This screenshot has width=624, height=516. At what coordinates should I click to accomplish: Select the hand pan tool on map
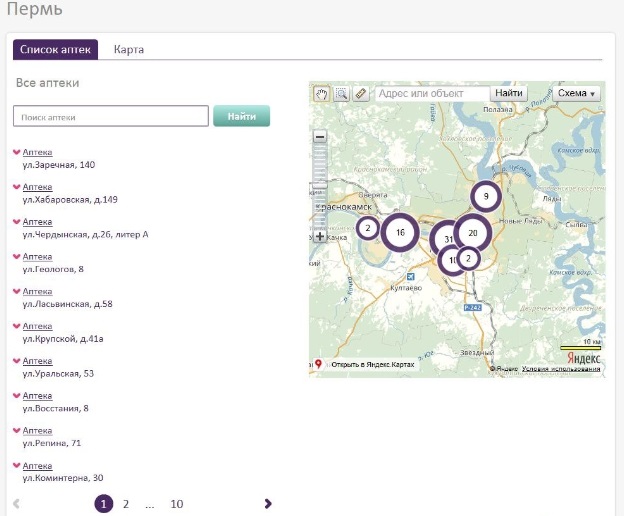pos(322,94)
